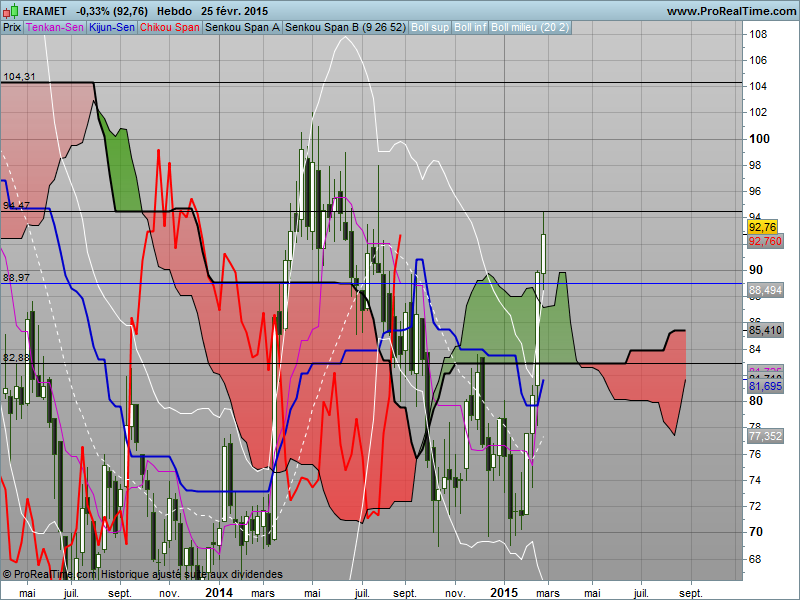Click the 70 value on price axis
The image size is (800, 600).
coord(756,532)
